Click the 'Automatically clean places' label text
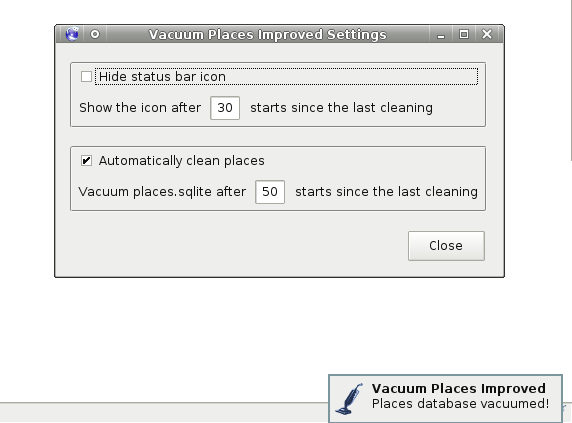This screenshot has height=423, width=572. 182,160
